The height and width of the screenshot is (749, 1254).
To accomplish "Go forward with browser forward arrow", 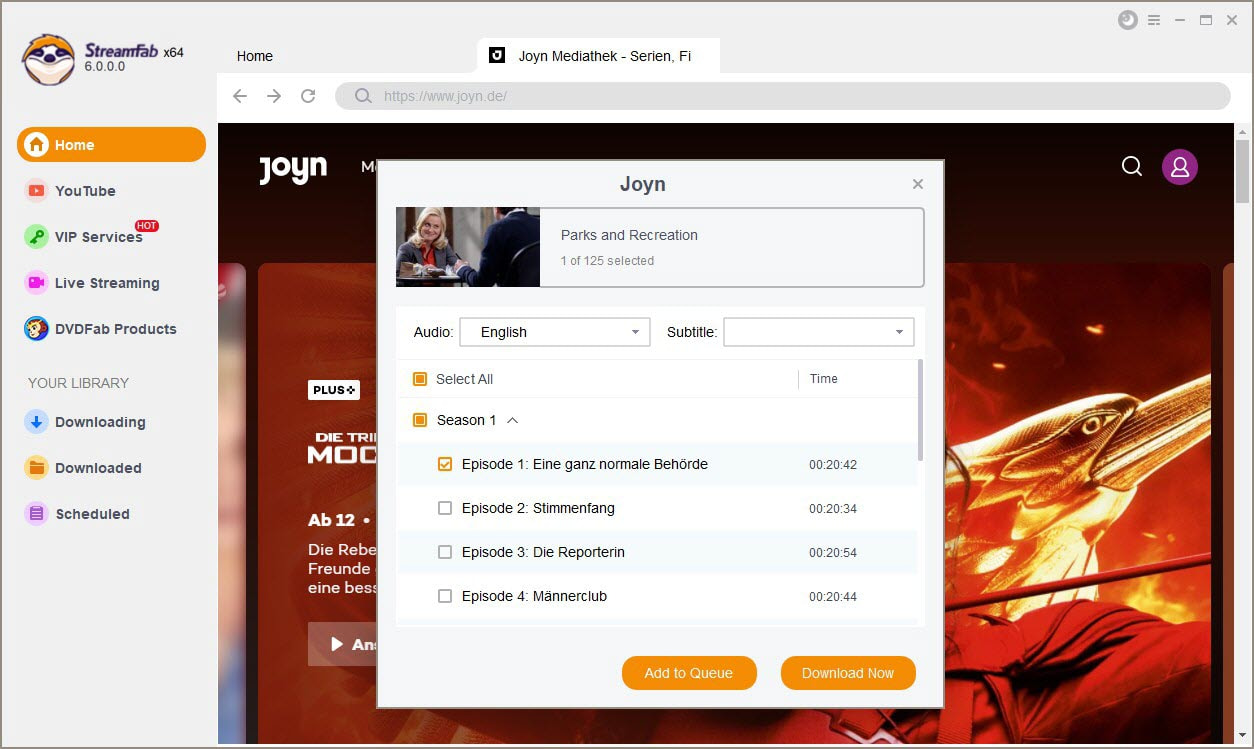I will pyautogui.click(x=274, y=96).
